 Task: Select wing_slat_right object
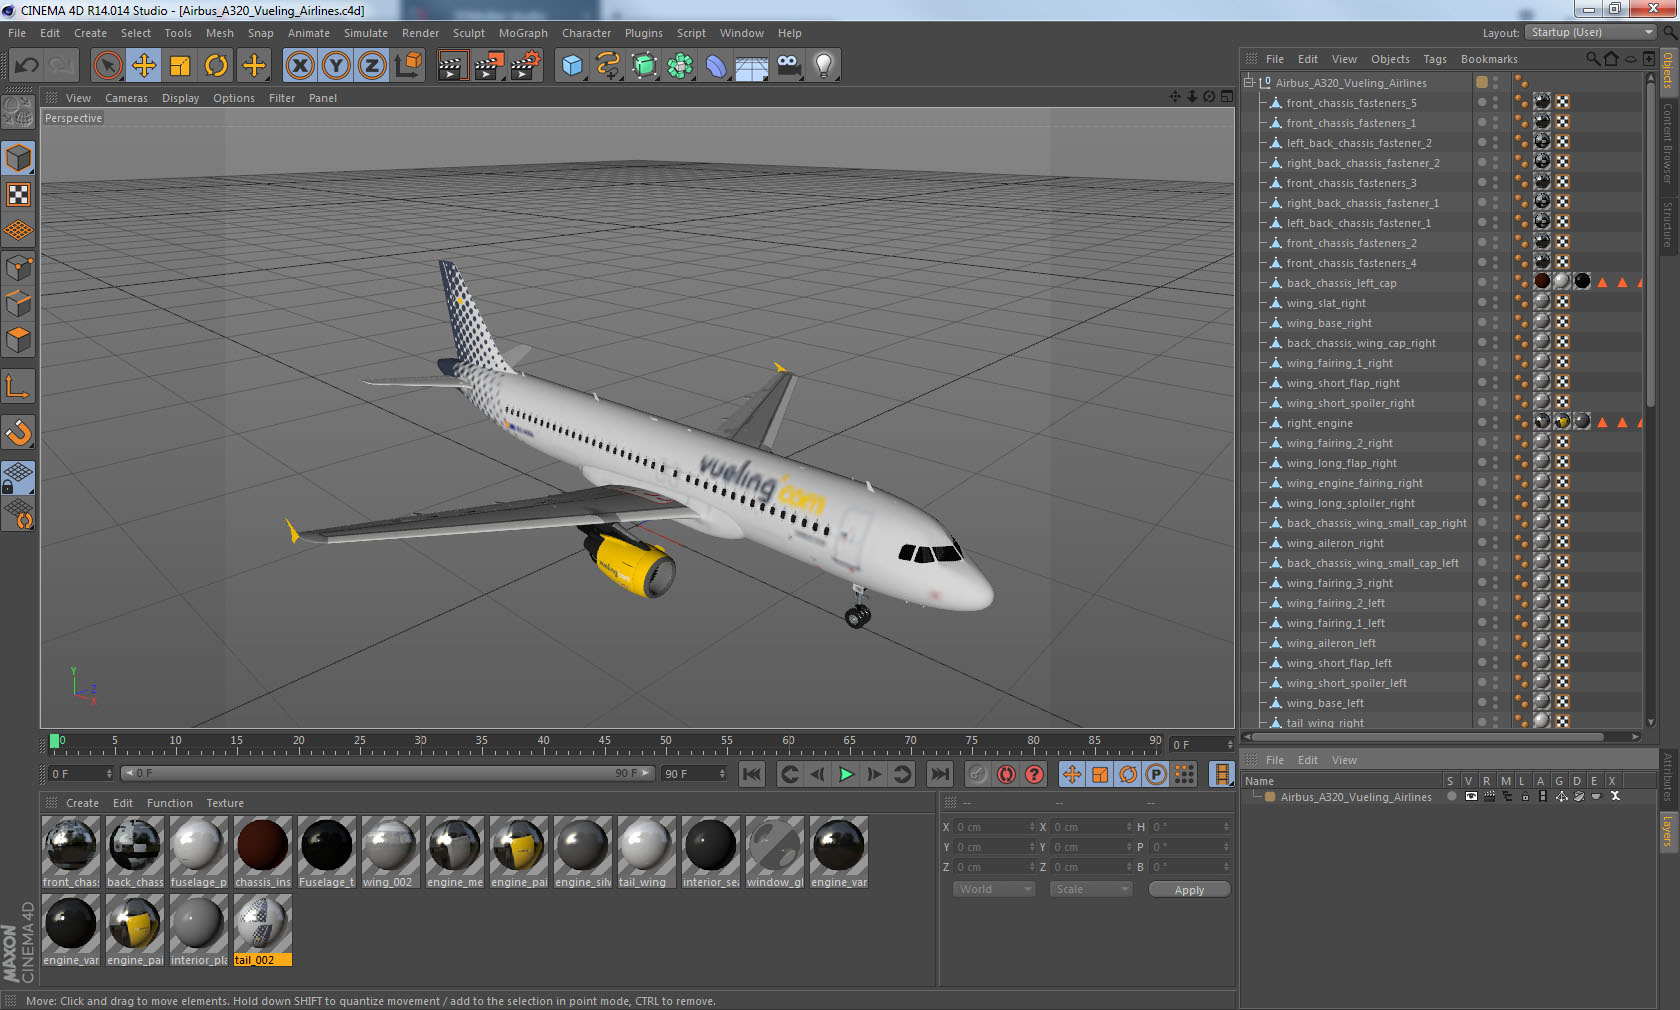(1326, 303)
